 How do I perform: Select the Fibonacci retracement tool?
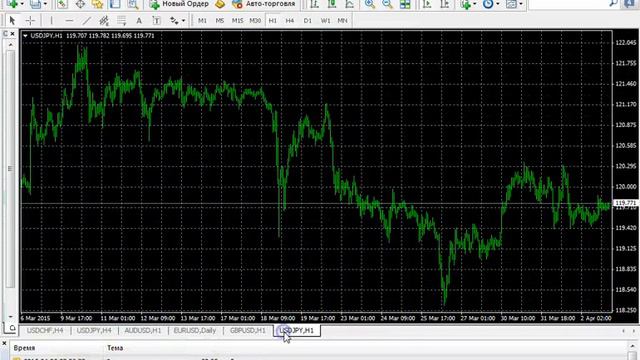(122, 20)
